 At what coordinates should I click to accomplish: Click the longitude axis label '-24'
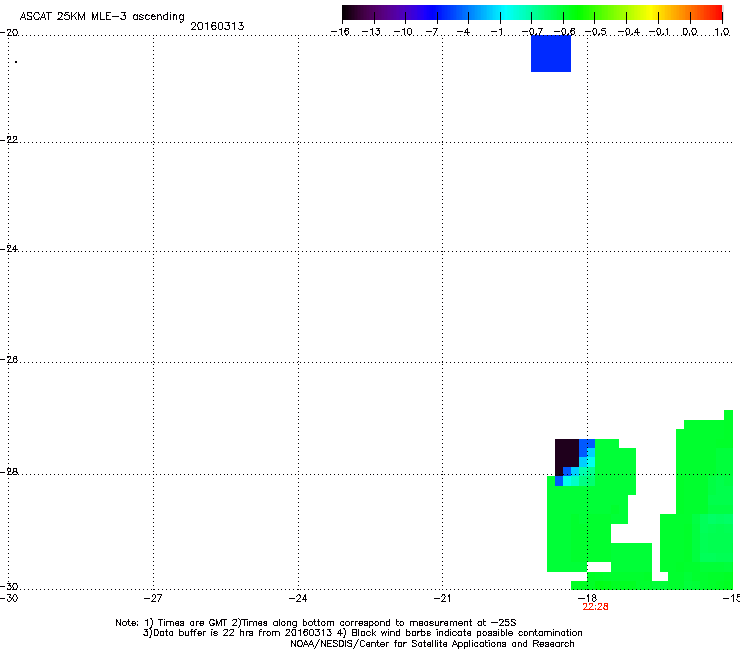298,598
